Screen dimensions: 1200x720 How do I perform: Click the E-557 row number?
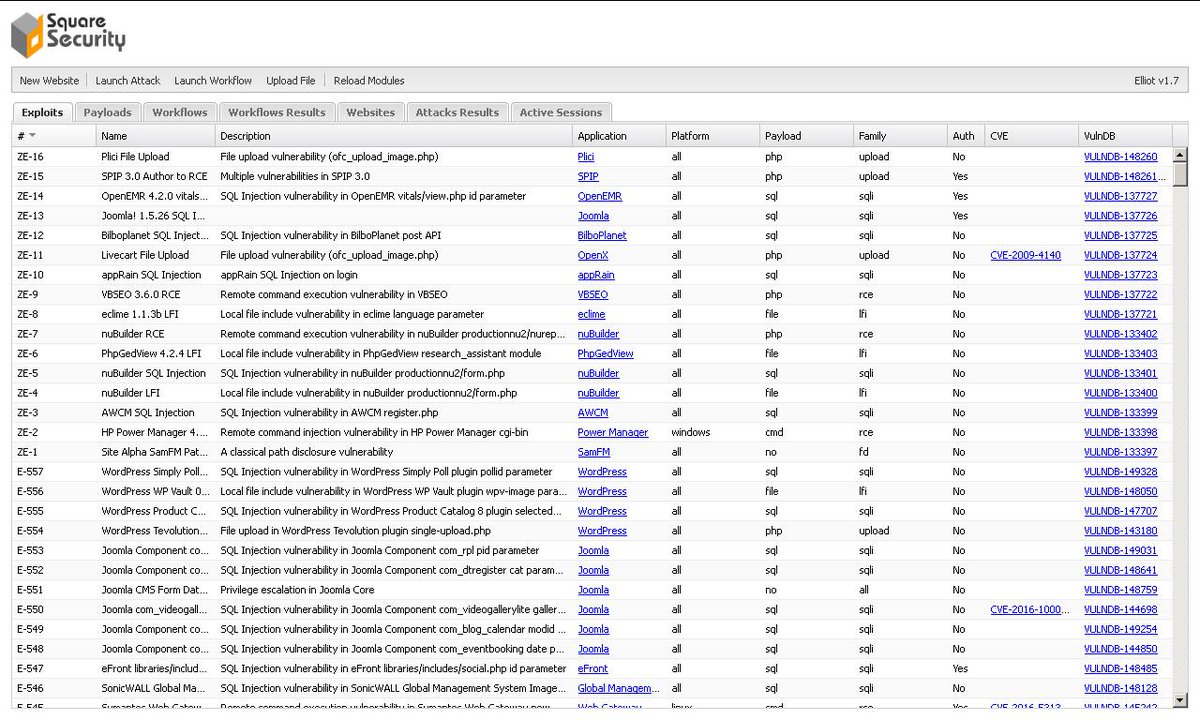click(x=30, y=472)
